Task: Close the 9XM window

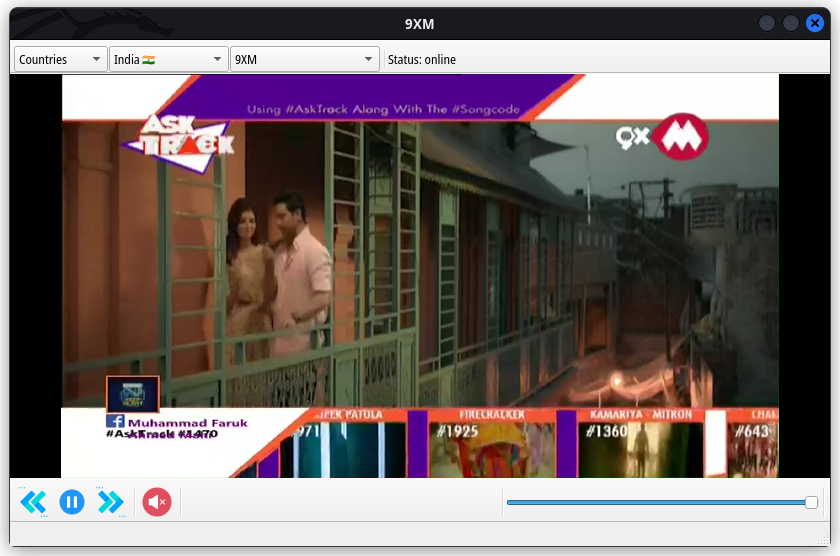Action: click(x=814, y=23)
